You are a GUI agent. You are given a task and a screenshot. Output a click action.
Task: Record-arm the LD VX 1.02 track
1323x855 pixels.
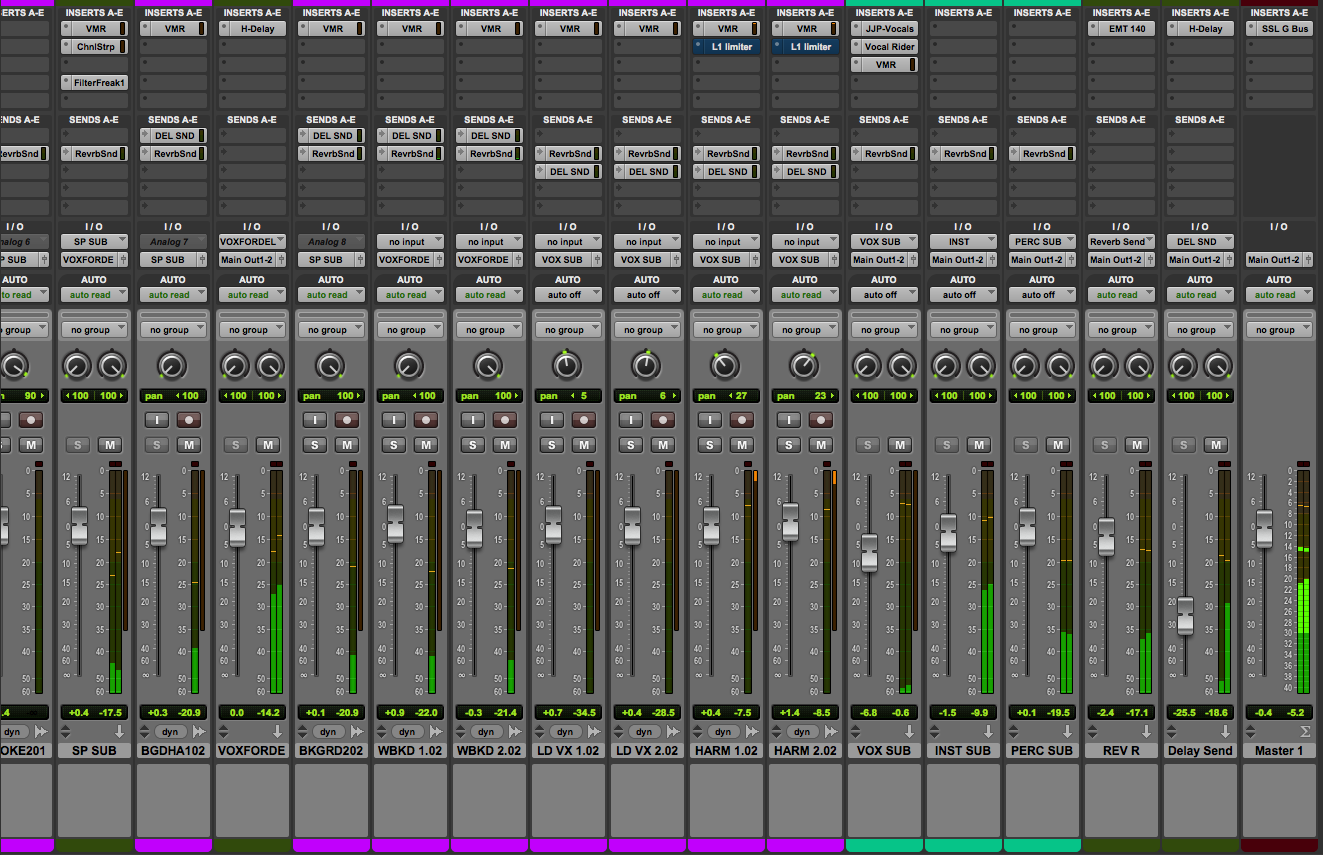(x=584, y=420)
